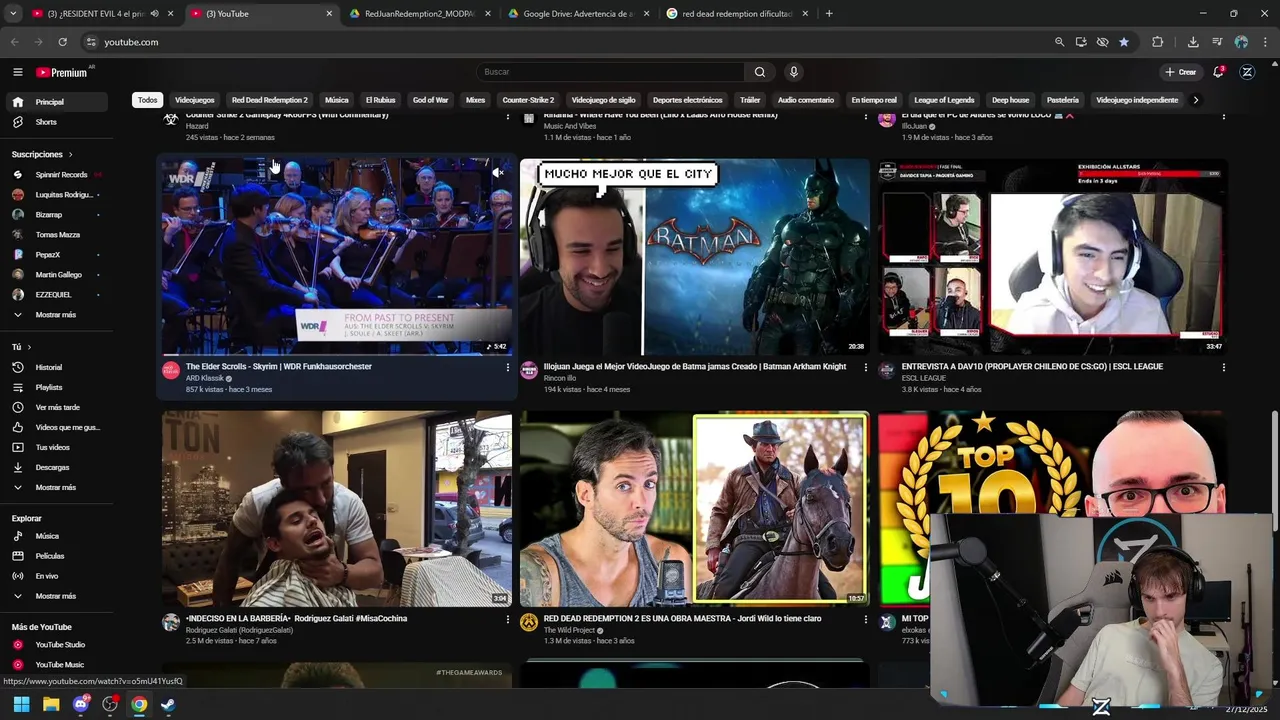
Task: Bookmark this page star icon
Action: pos(1124,42)
